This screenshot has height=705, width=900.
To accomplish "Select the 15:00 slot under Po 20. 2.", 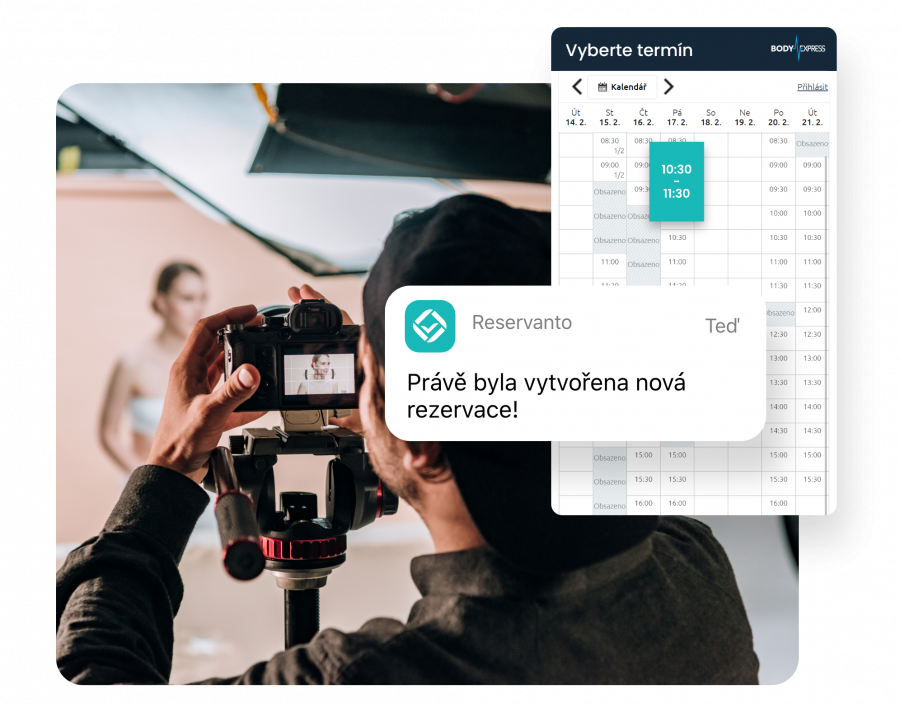I will [x=778, y=455].
